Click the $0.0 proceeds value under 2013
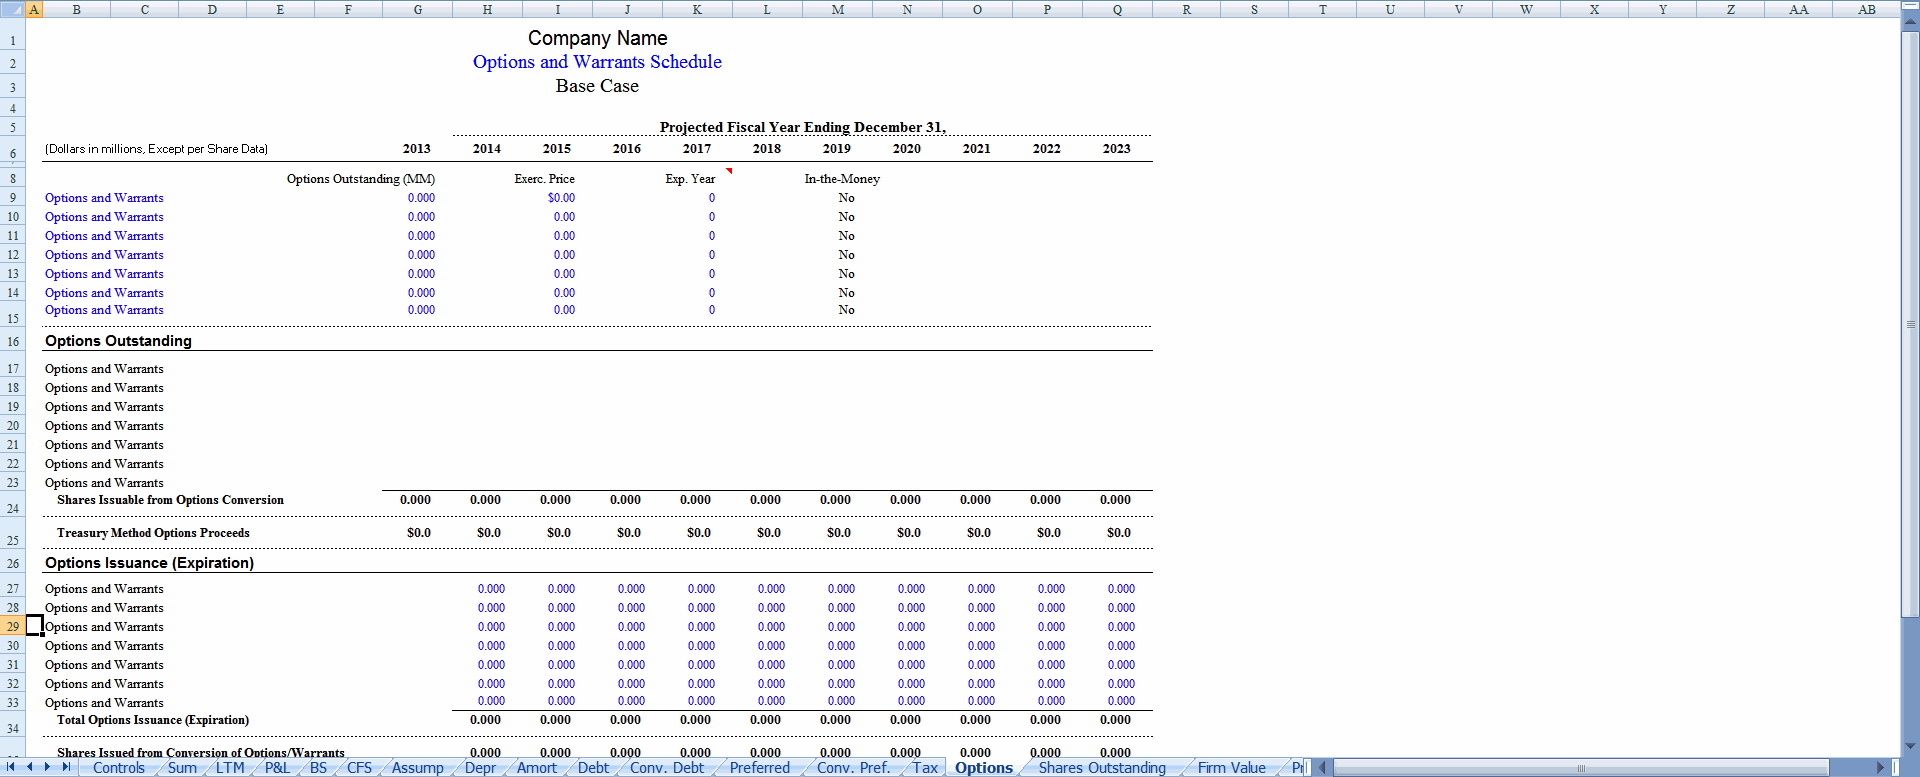Image resolution: width=1920 pixels, height=777 pixels. point(419,533)
